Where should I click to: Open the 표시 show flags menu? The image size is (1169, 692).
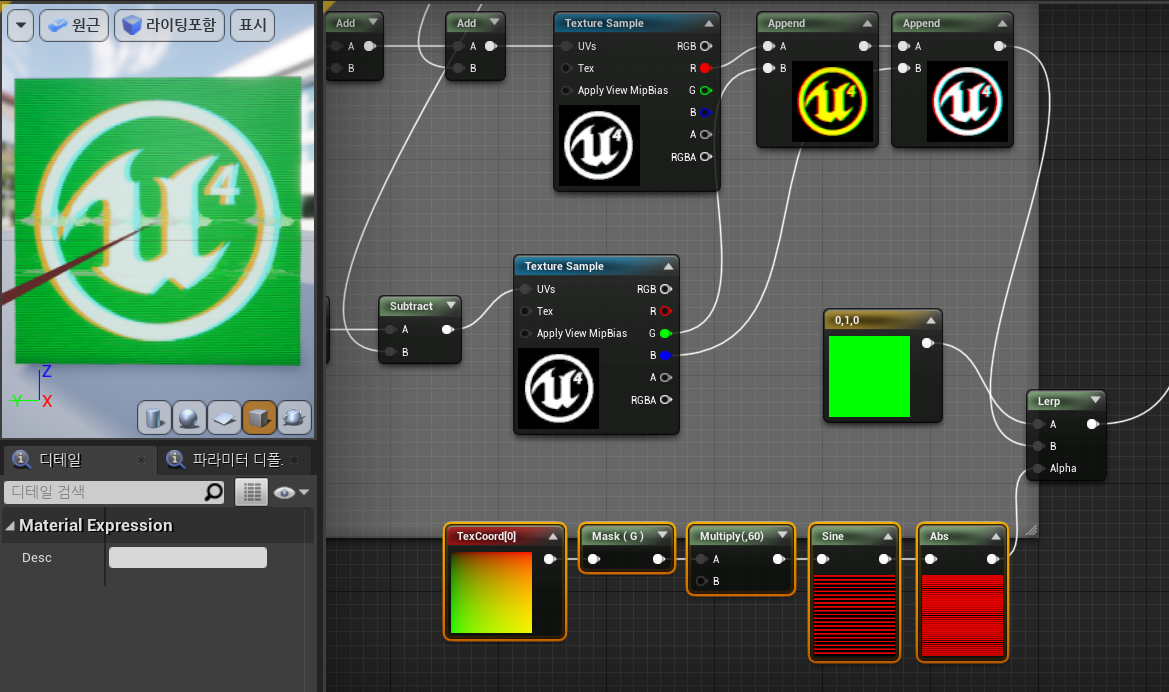(253, 25)
